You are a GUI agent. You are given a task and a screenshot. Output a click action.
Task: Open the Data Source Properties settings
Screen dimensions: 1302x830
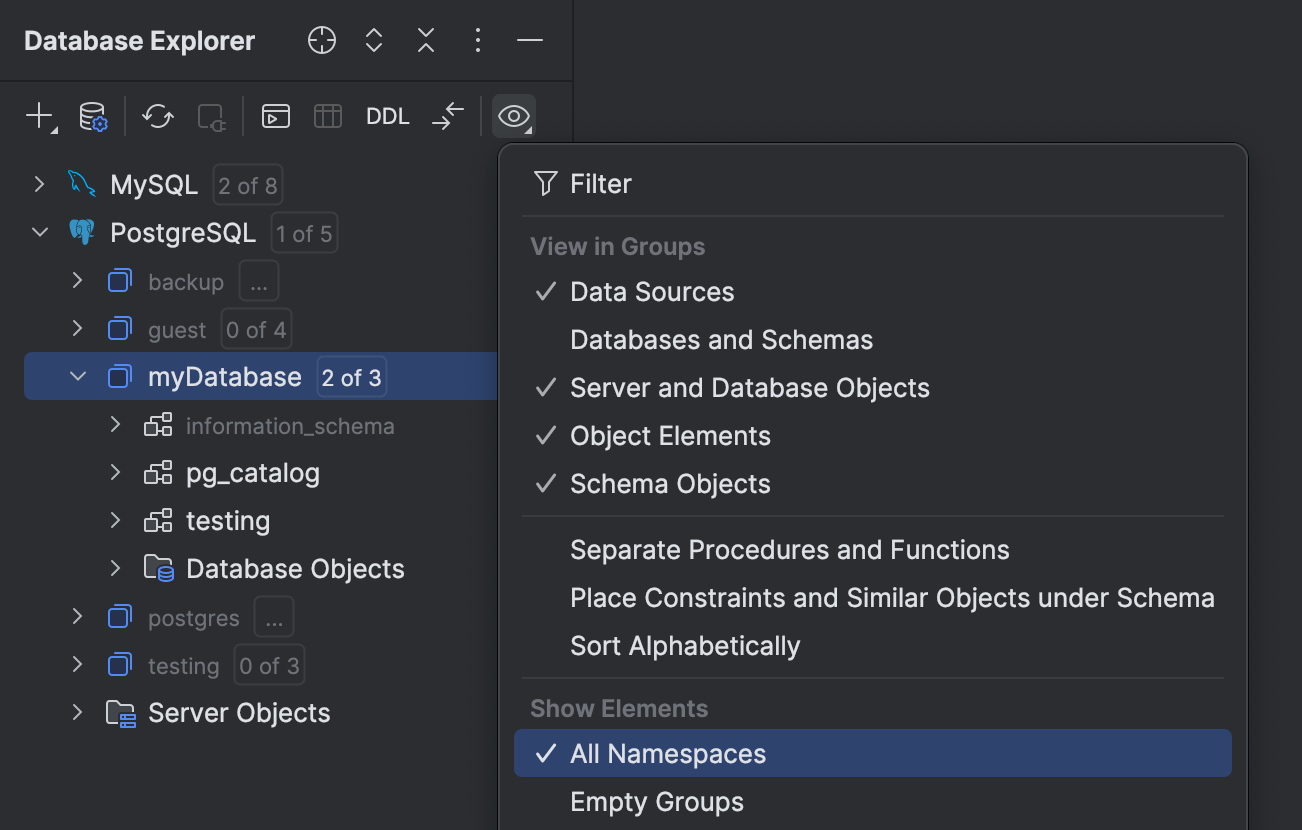(90, 116)
